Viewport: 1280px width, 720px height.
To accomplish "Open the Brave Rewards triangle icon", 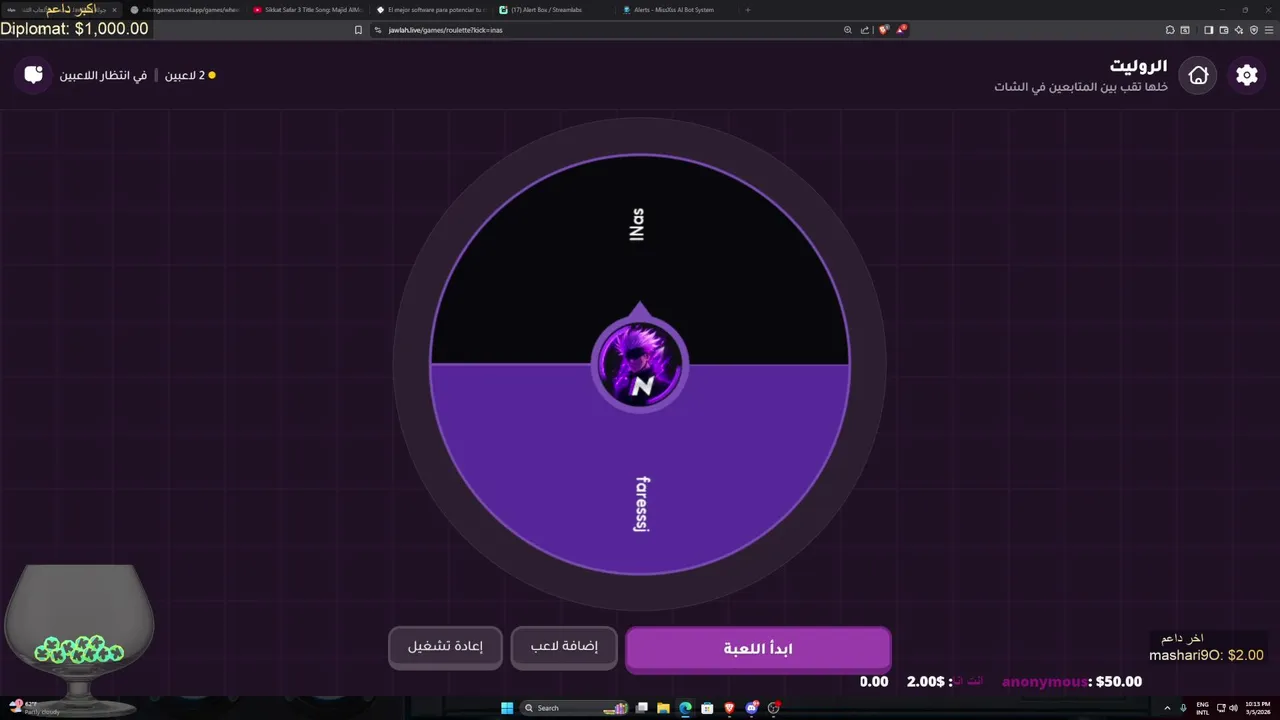I will point(901,30).
